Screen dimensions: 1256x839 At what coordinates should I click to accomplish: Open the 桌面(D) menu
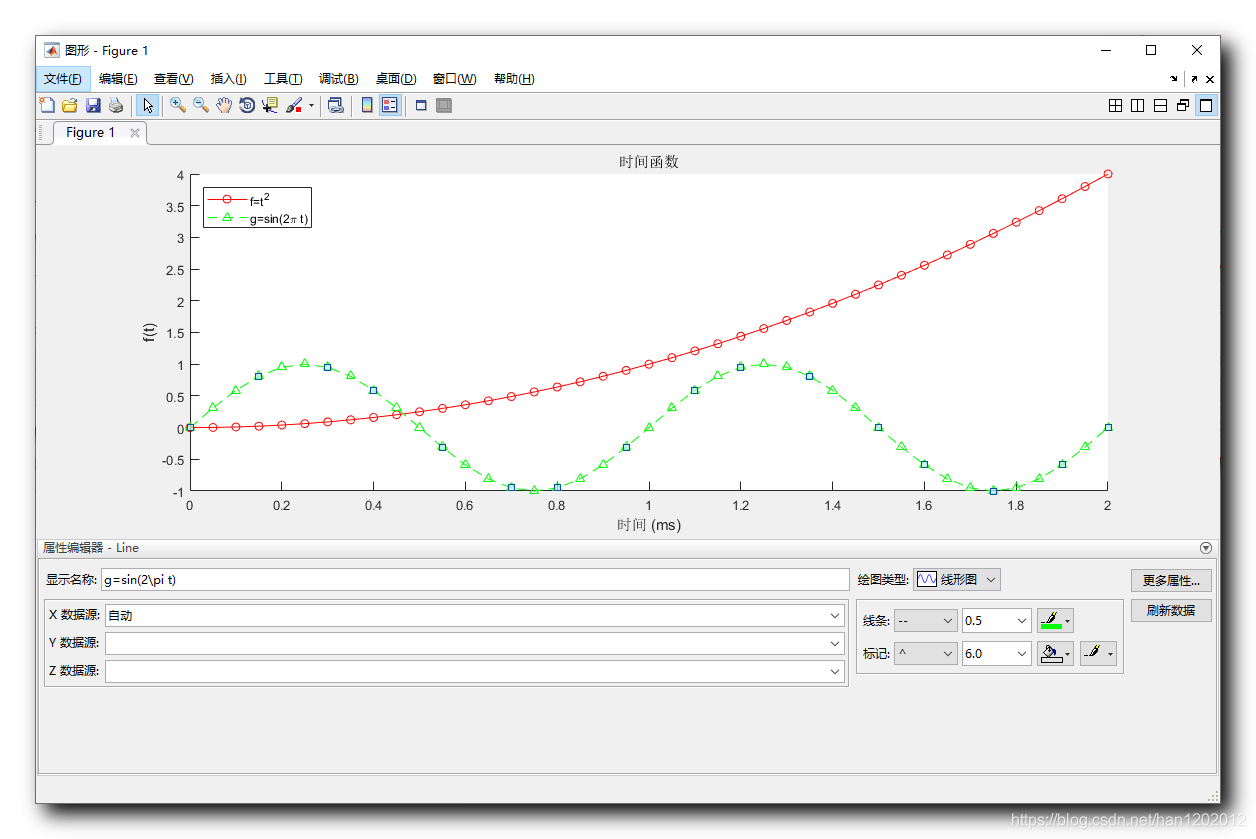click(396, 79)
